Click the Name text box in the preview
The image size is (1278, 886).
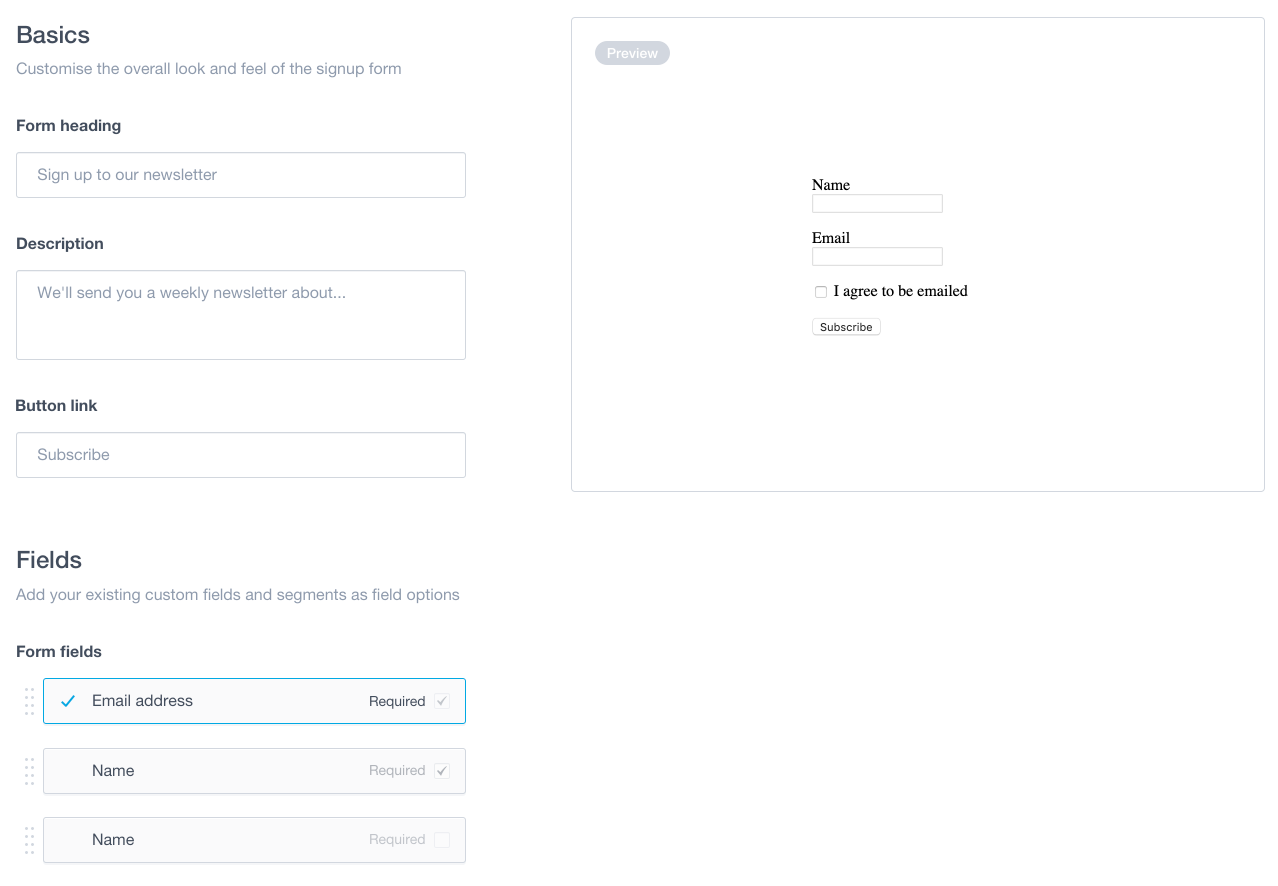877,203
